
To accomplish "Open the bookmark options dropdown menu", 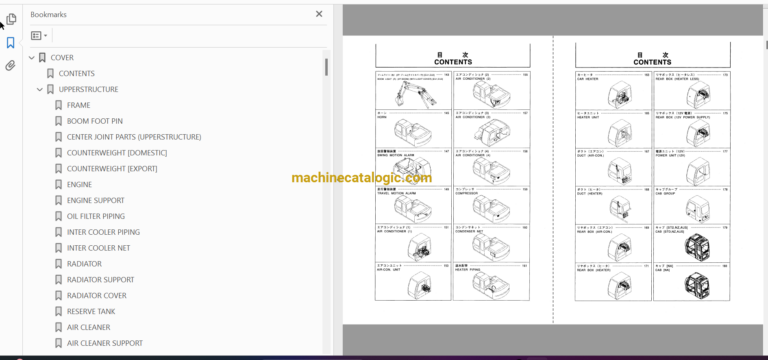I will pyautogui.click(x=39, y=36).
